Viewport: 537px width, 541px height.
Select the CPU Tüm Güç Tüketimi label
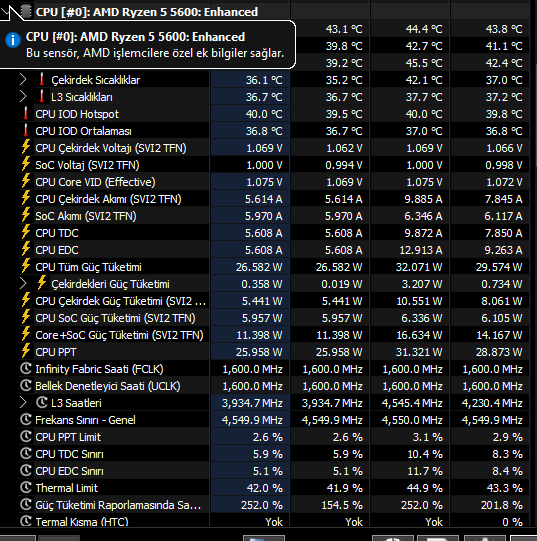[x=88, y=267]
